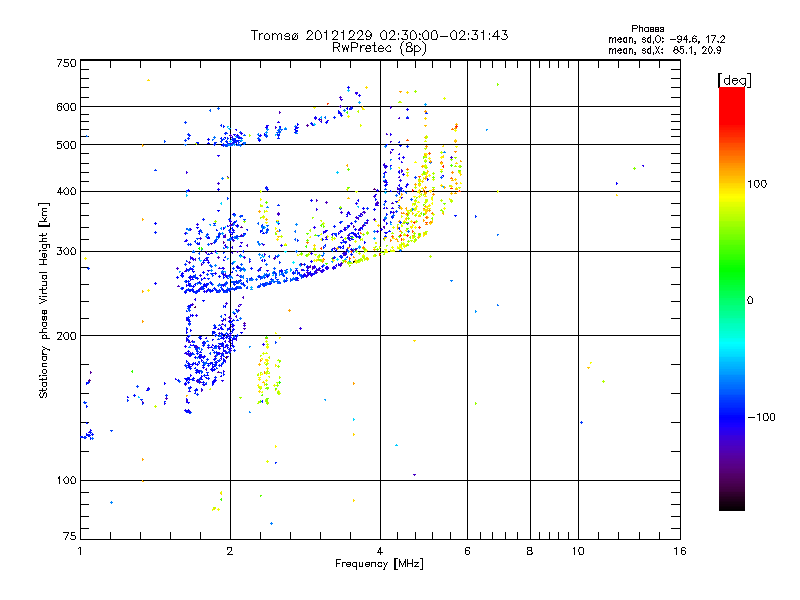Image resolution: width=800 pixels, height=600 pixels.
Task: Select the 'mean, sd,O: -94.6, 17.2' line
Action: click(666, 39)
